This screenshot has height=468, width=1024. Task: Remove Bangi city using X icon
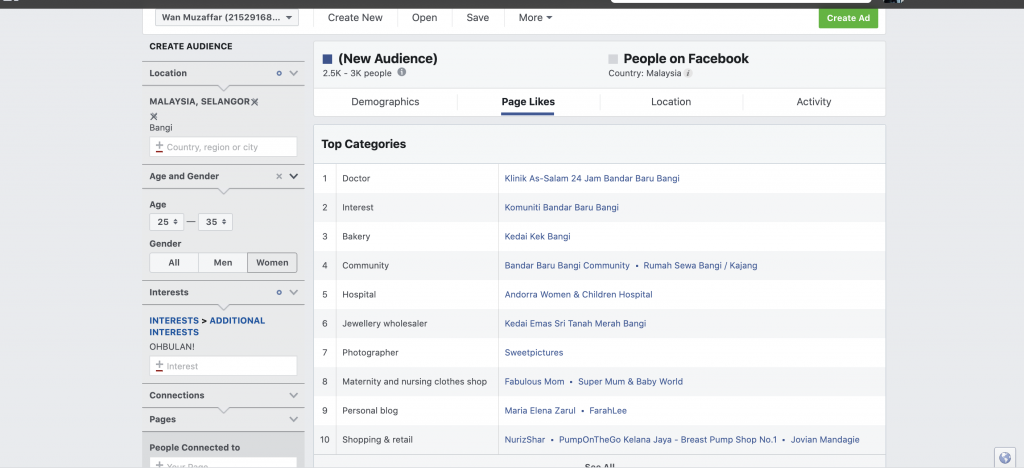click(x=154, y=116)
